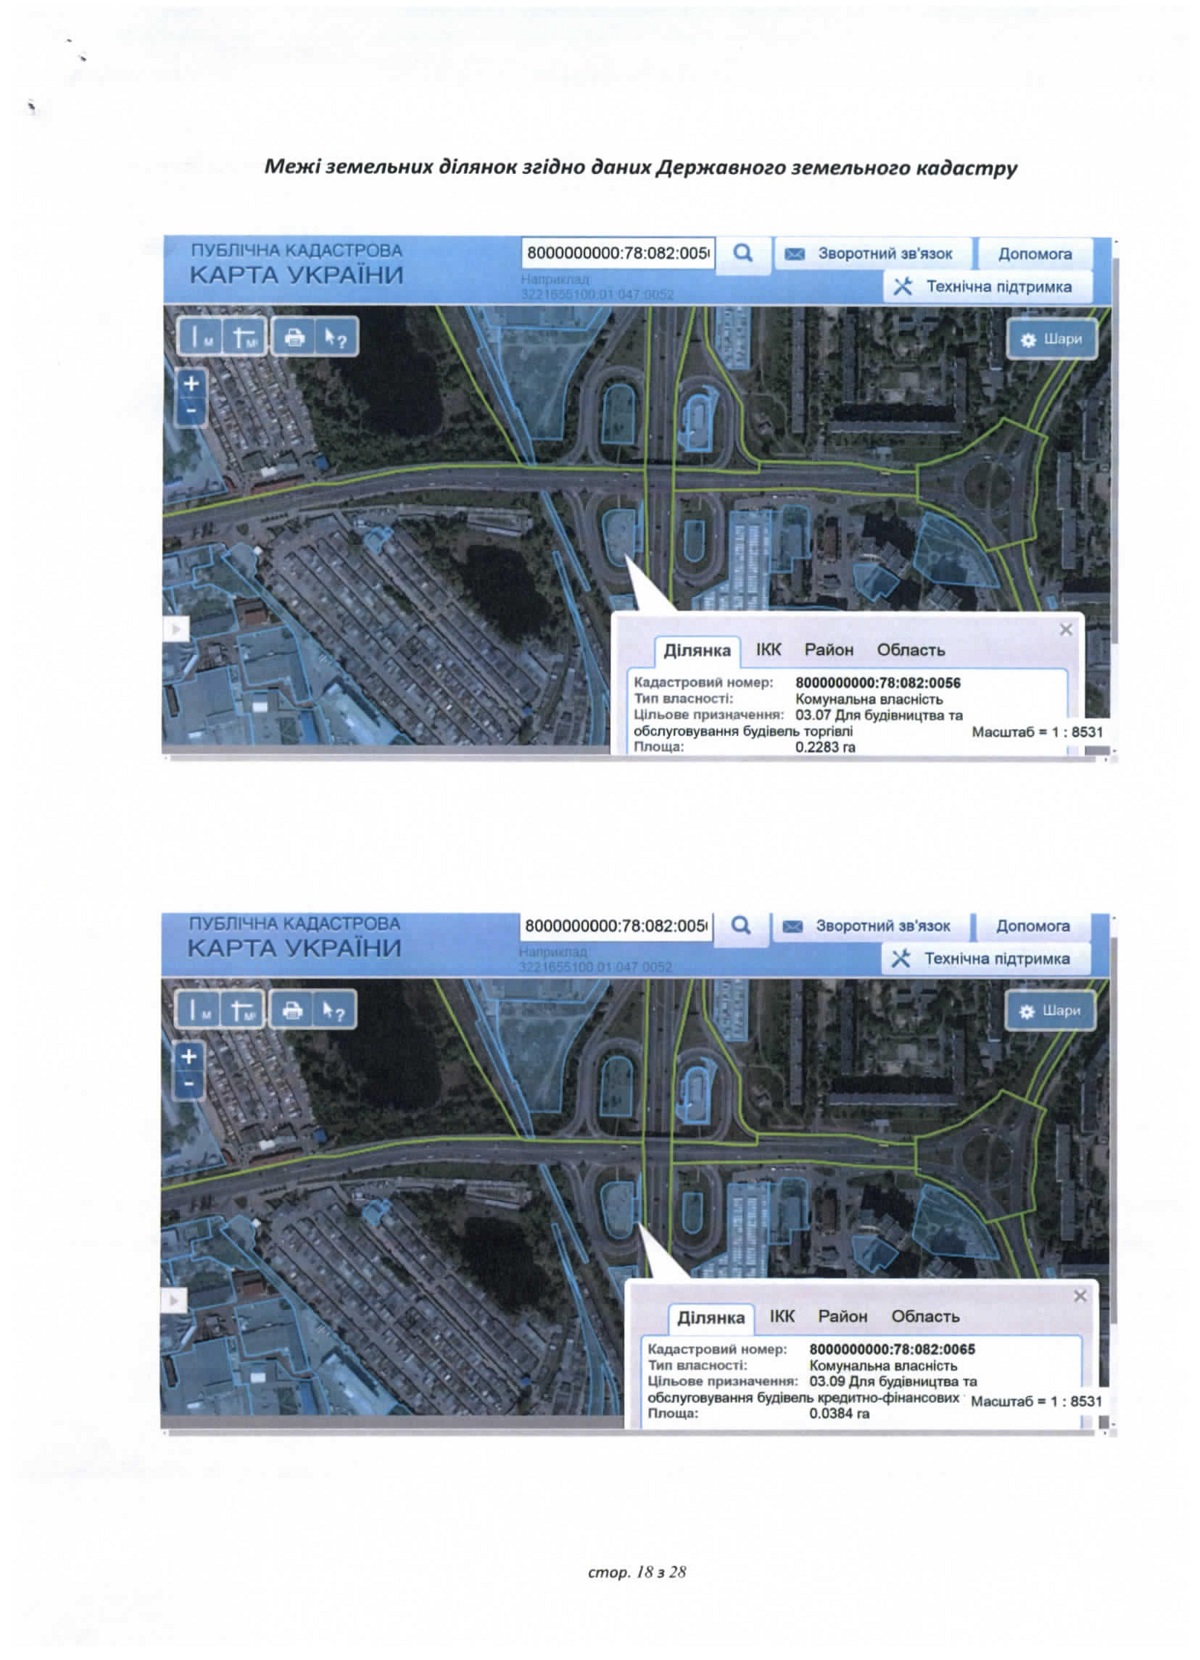Image resolution: width=1200 pixels, height=1660 pixels.
Task: Click the print icon in the lower map toolbar
Action: [292, 1011]
